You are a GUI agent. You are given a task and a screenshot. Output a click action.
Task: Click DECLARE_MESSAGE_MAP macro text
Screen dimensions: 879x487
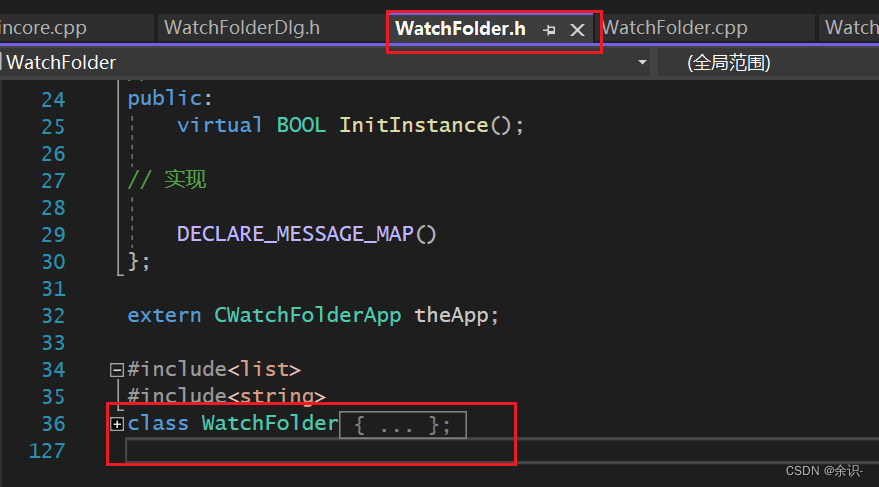(295, 234)
